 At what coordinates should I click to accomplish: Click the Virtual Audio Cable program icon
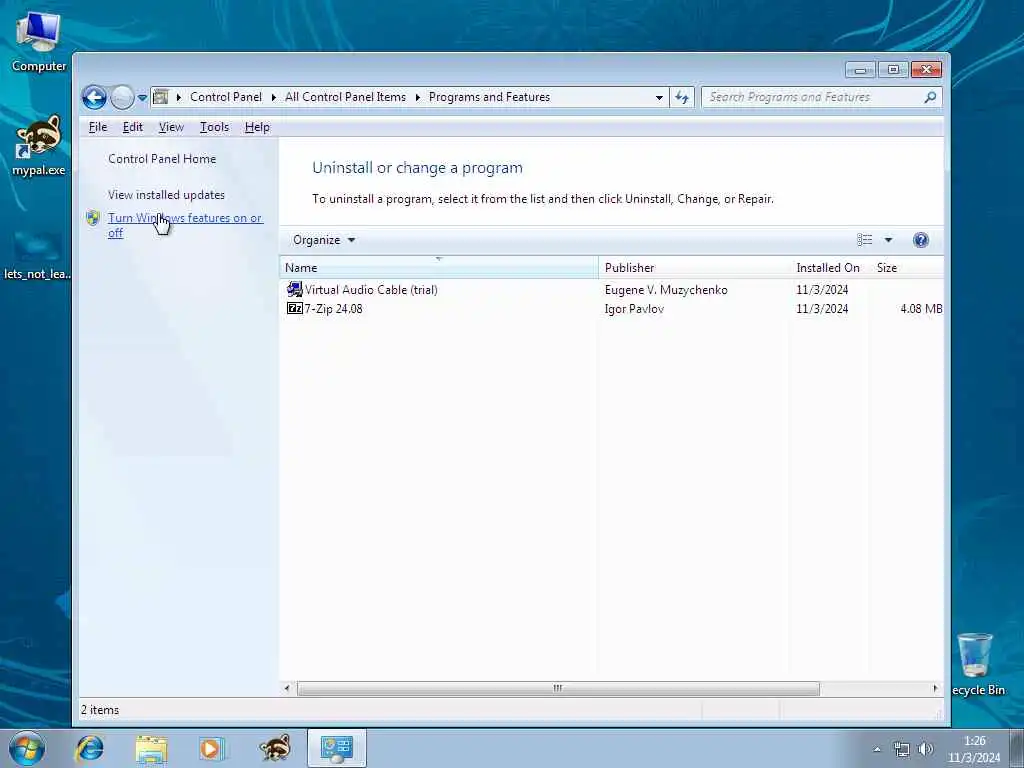click(295, 289)
